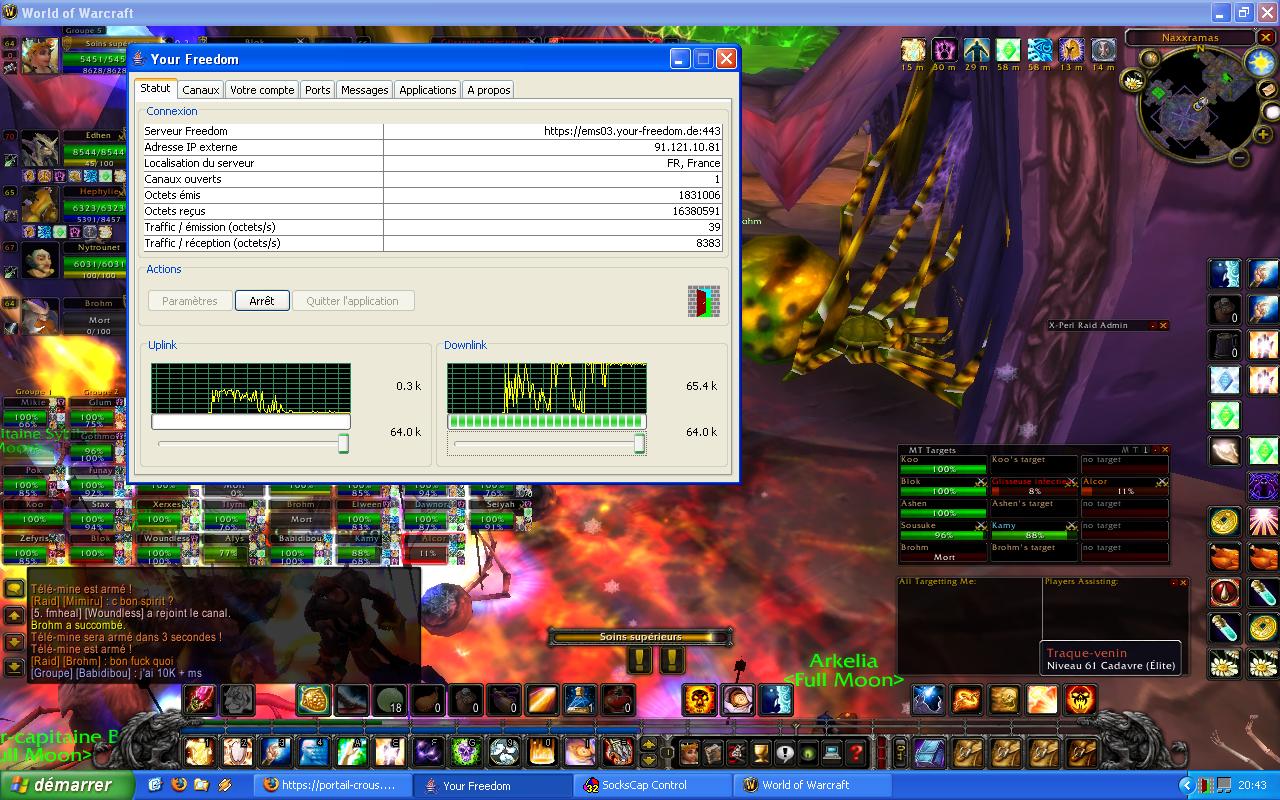Close the MT Targets panel
Viewport: 1280px width, 800px height.
pos(1165,450)
